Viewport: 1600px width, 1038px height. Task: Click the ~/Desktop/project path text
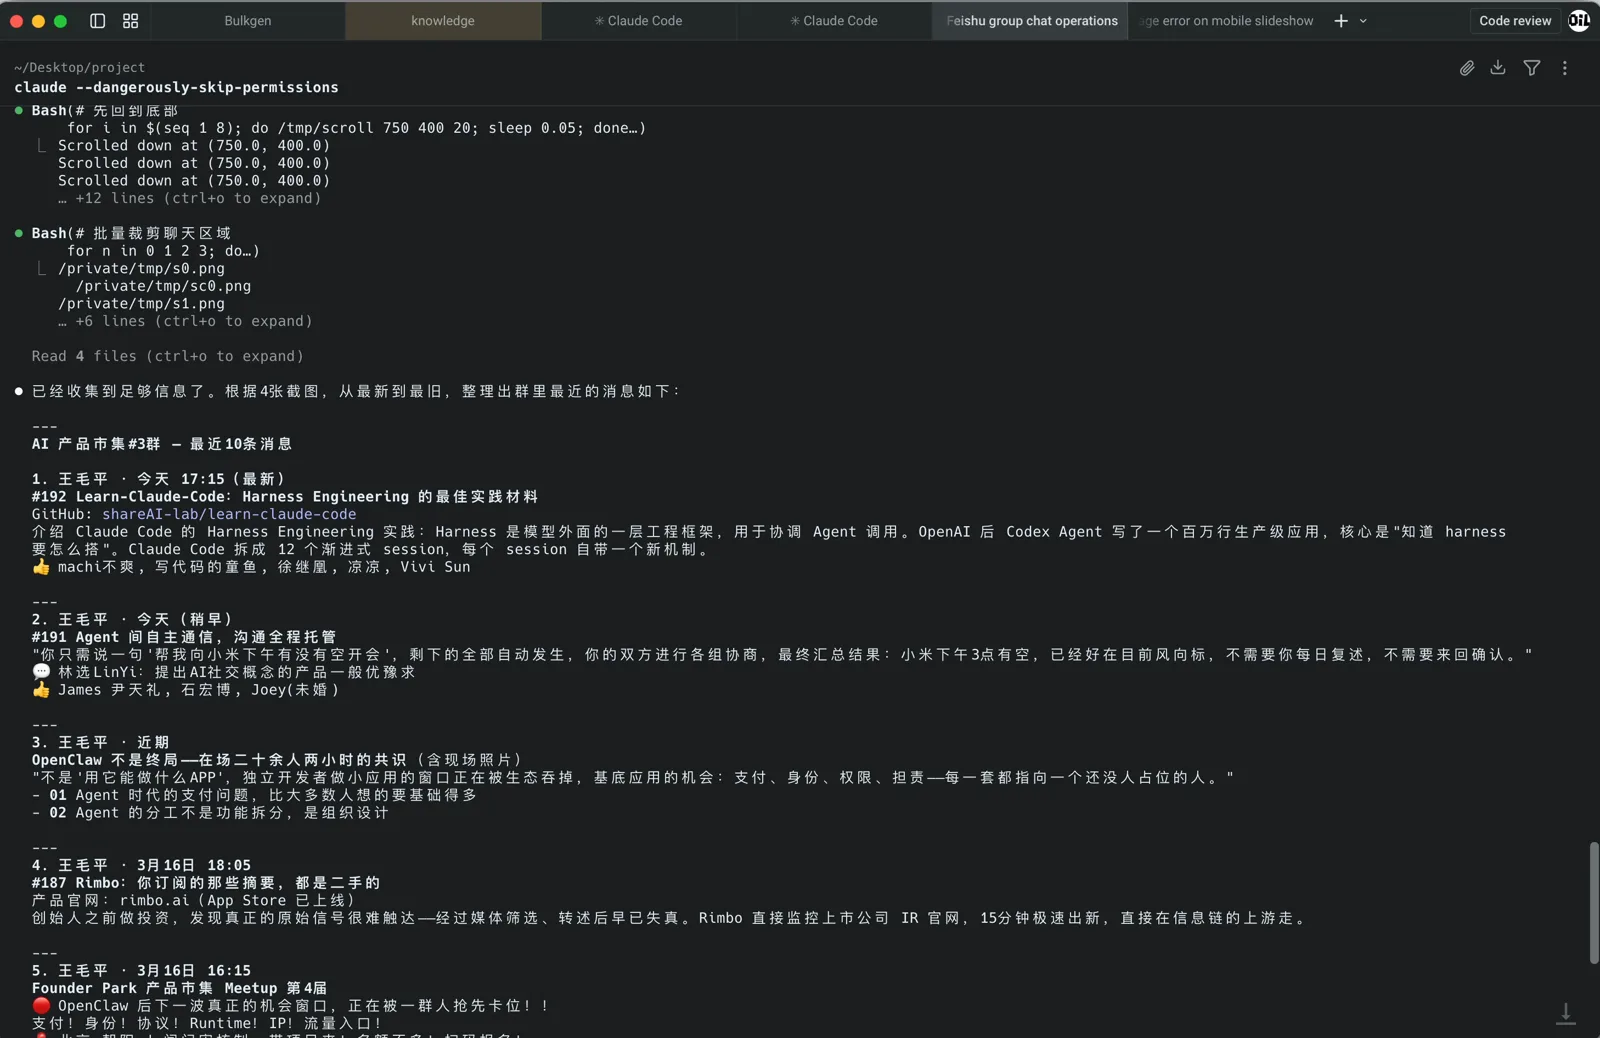click(x=80, y=68)
